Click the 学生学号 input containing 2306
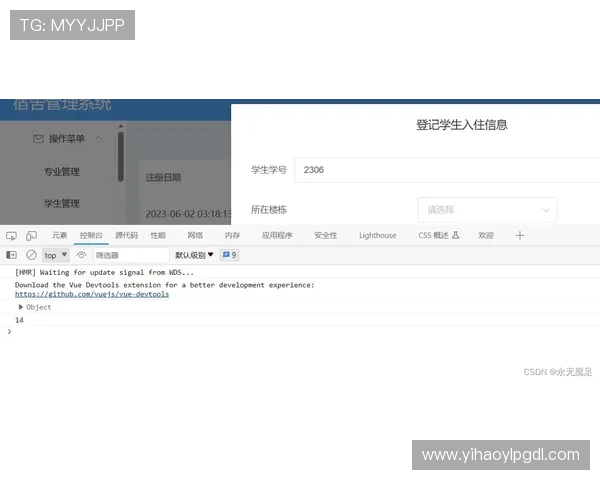The height and width of the screenshot is (480, 600). coord(447,170)
